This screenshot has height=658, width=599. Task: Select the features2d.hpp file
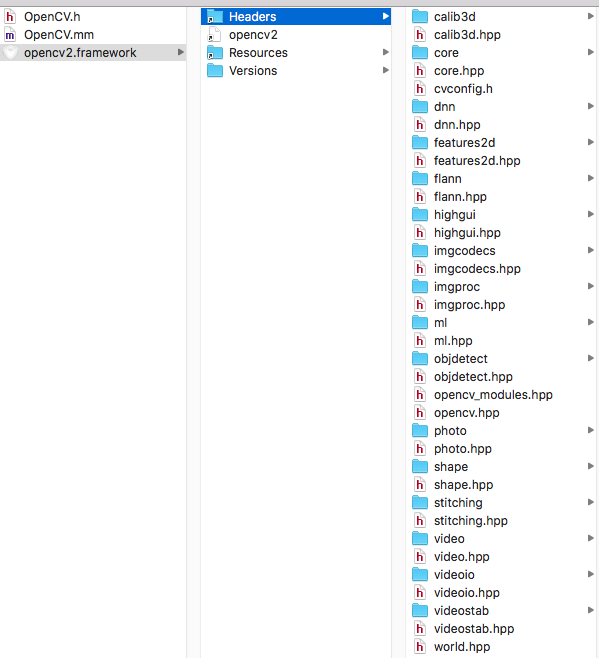coord(477,161)
